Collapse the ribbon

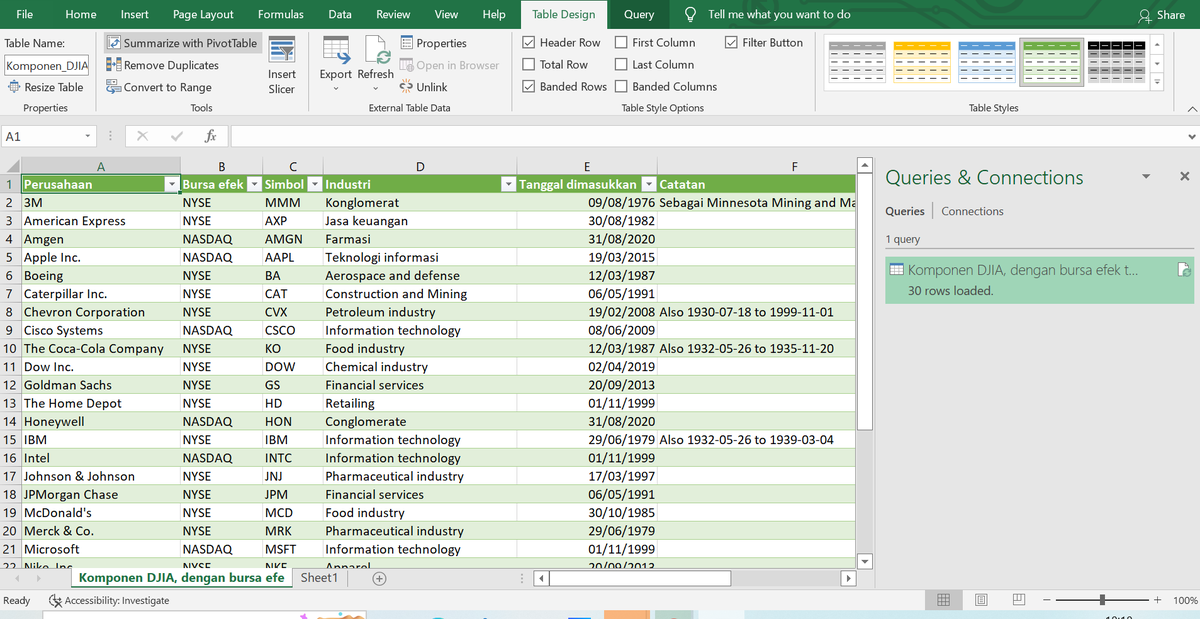(x=1190, y=108)
